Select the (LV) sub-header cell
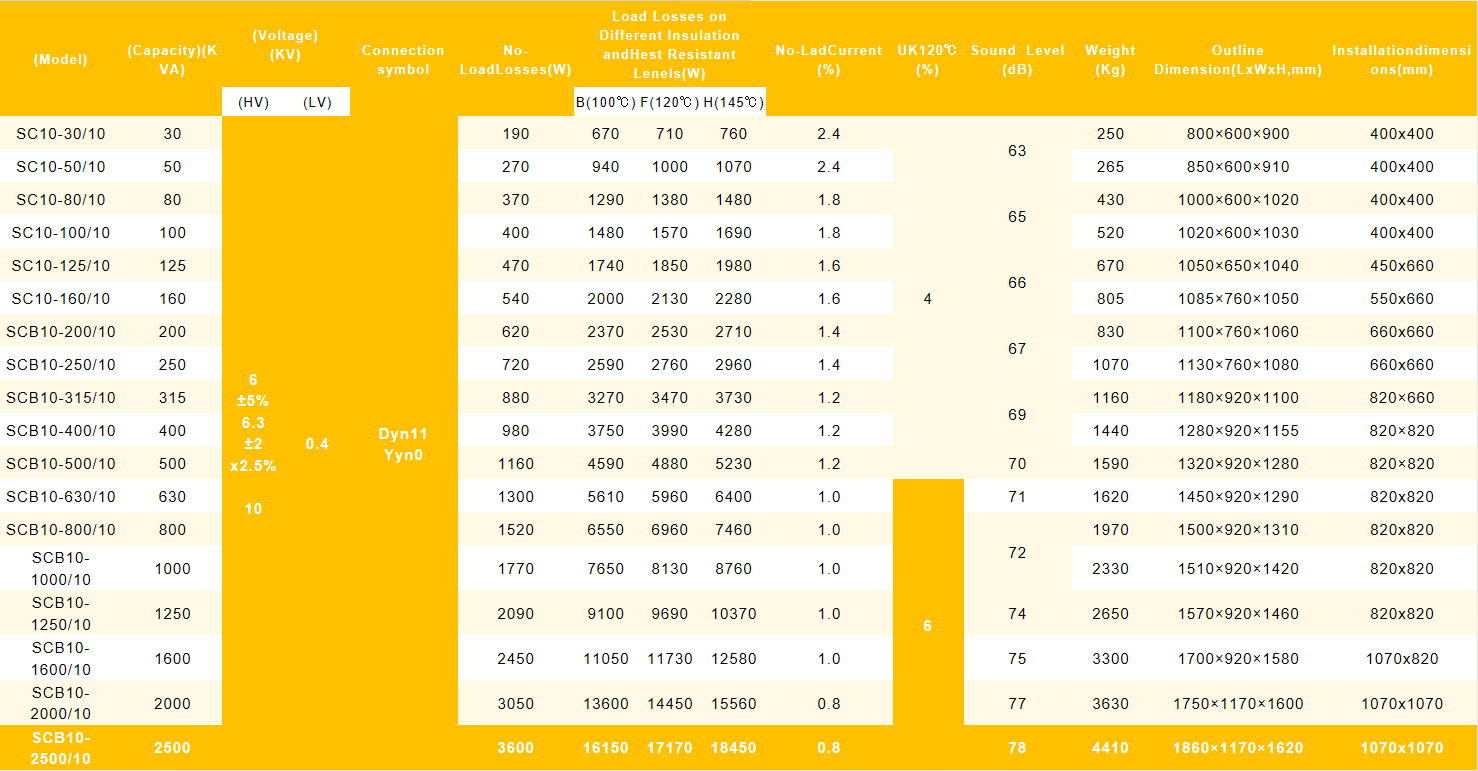 click(x=317, y=102)
